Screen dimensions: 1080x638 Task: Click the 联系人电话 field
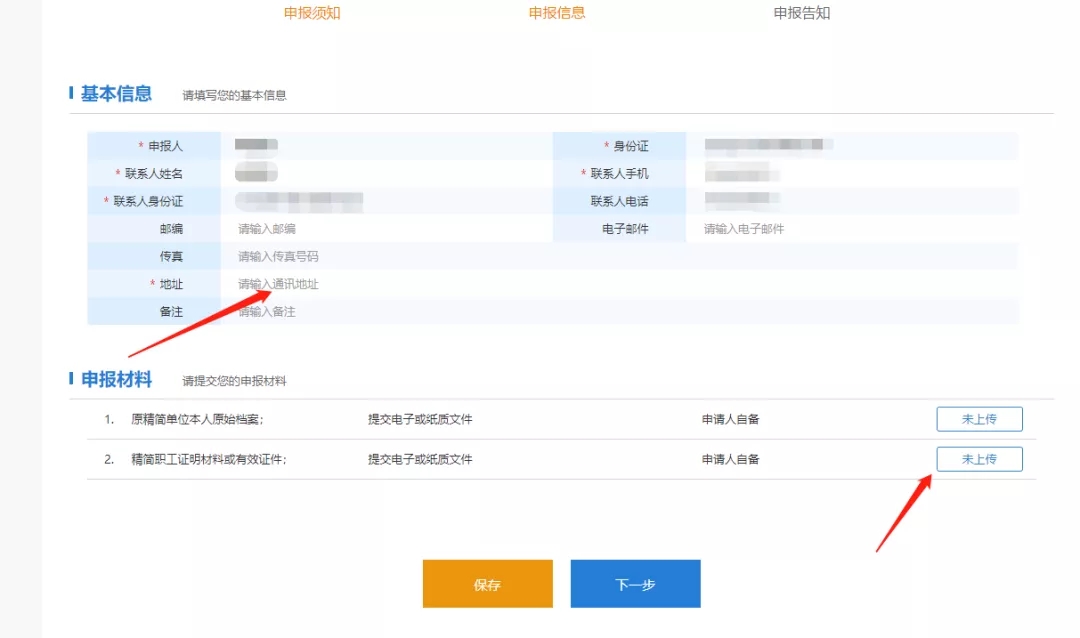click(852, 200)
